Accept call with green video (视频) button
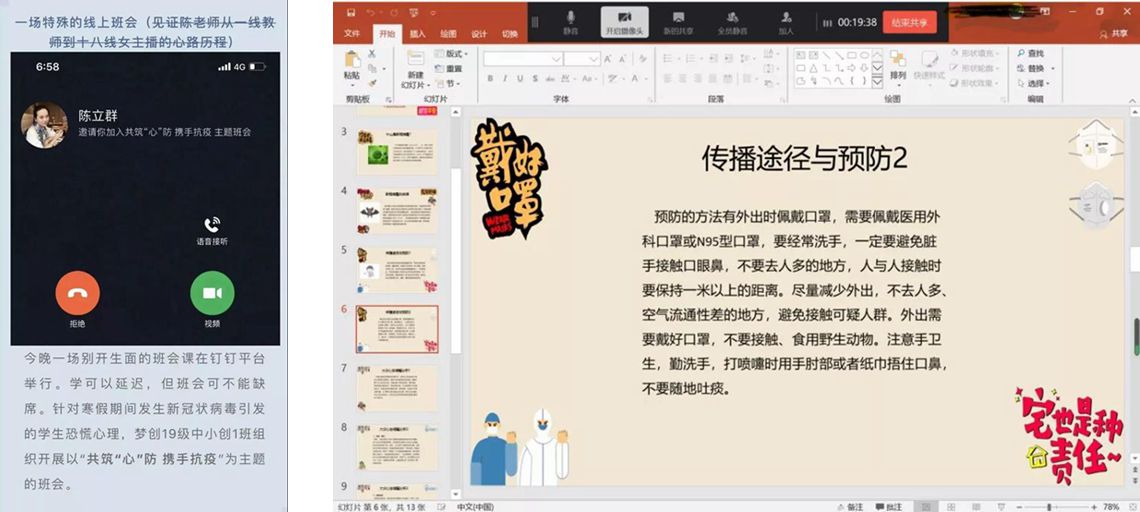This screenshot has width=1140, height=512. [212, 293]
